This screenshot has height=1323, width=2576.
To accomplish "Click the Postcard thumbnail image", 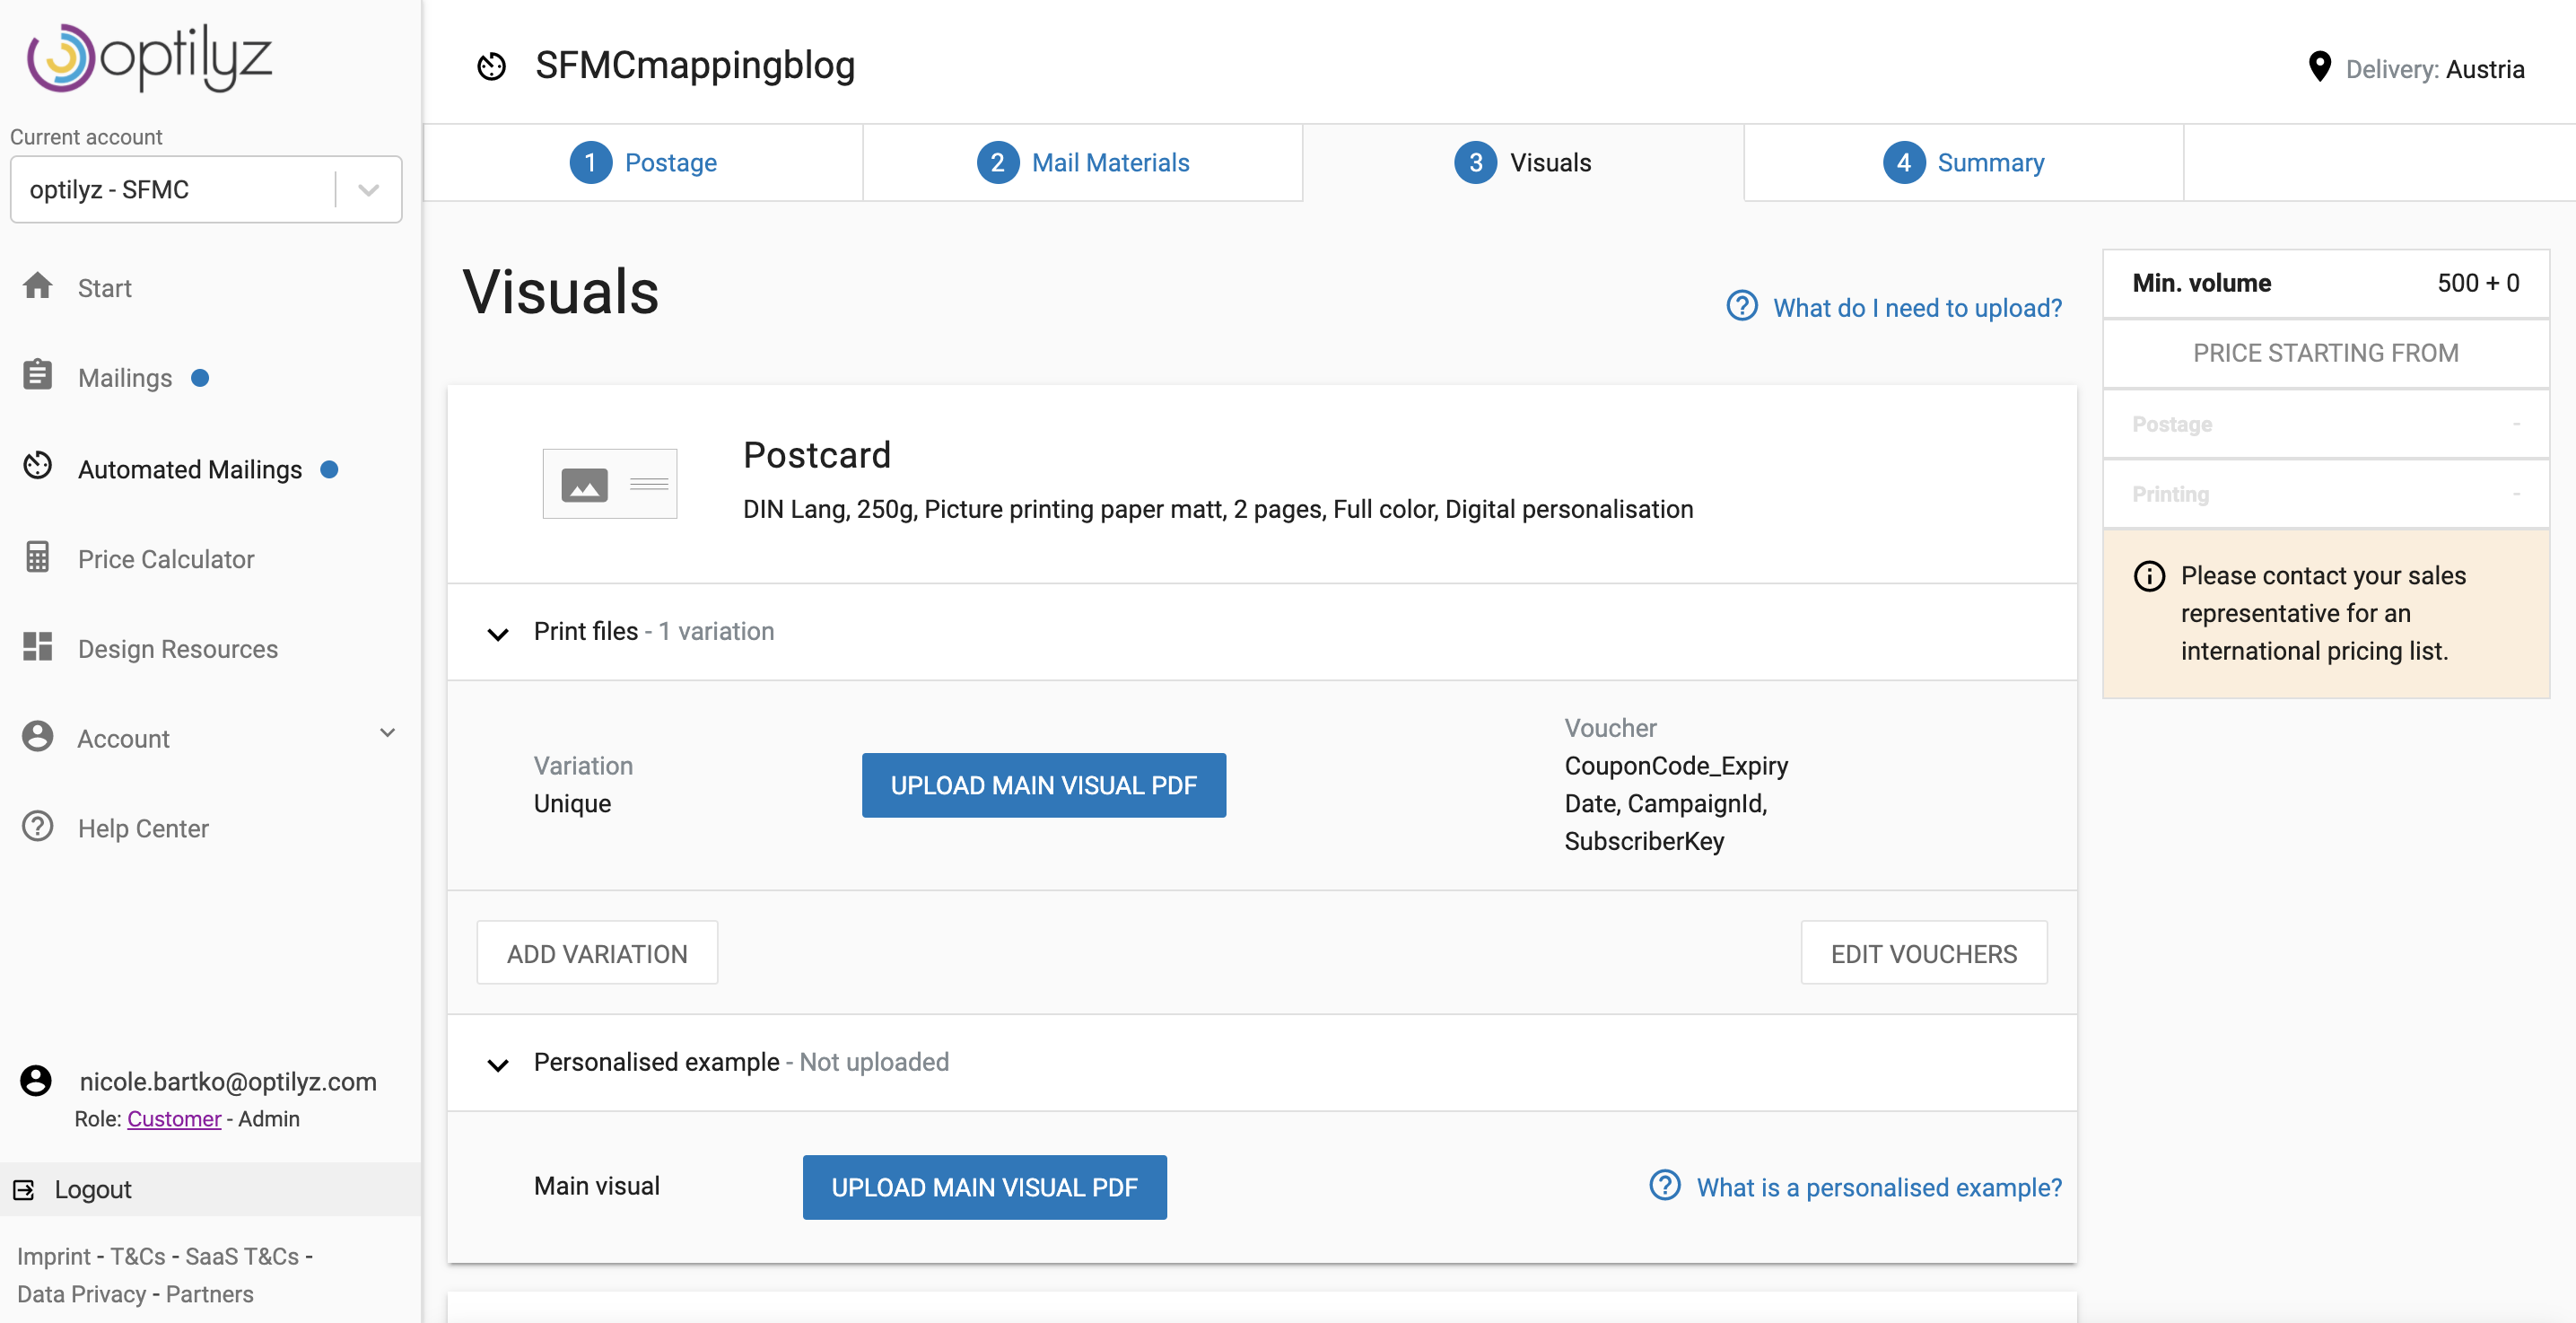I will tap(609, 484).
